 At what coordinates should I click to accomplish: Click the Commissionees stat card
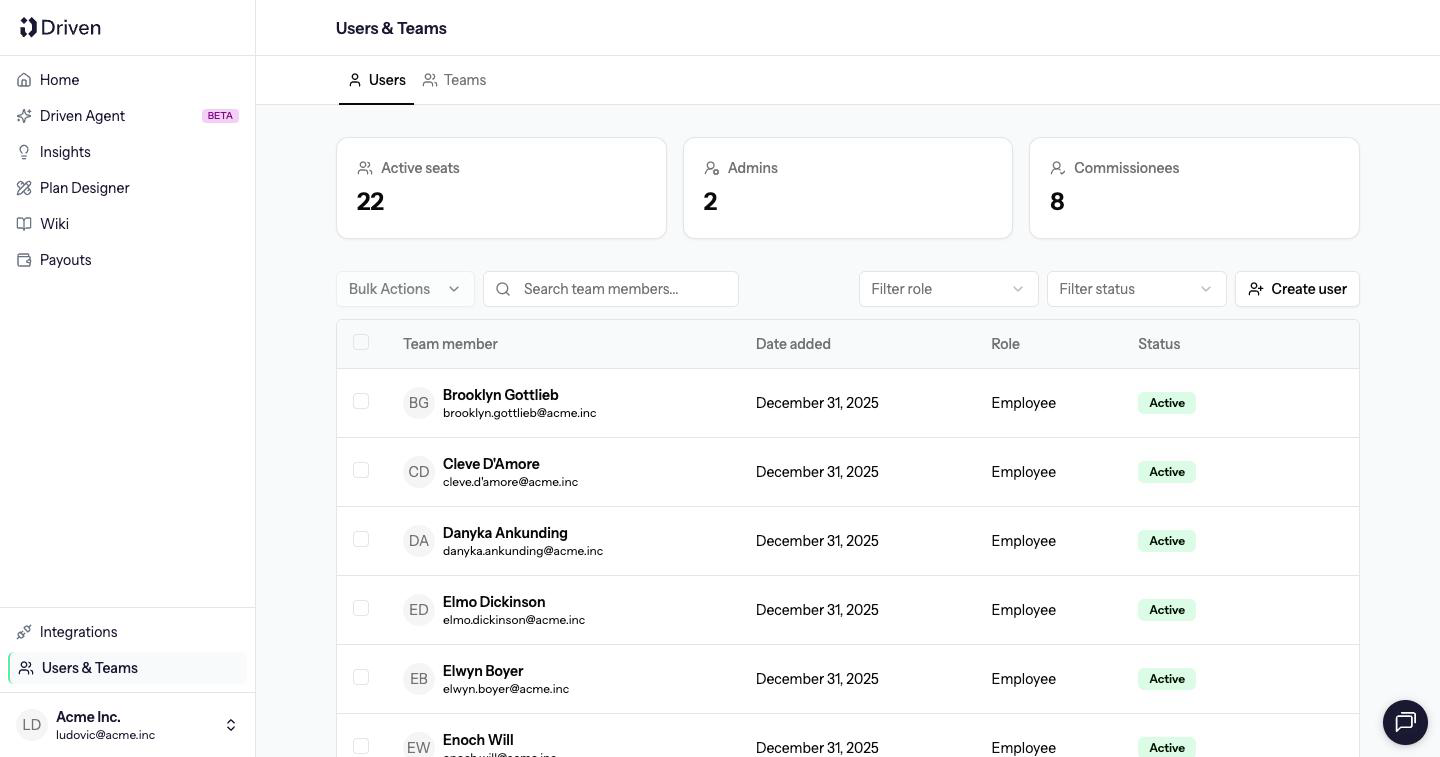(1194, 188)
